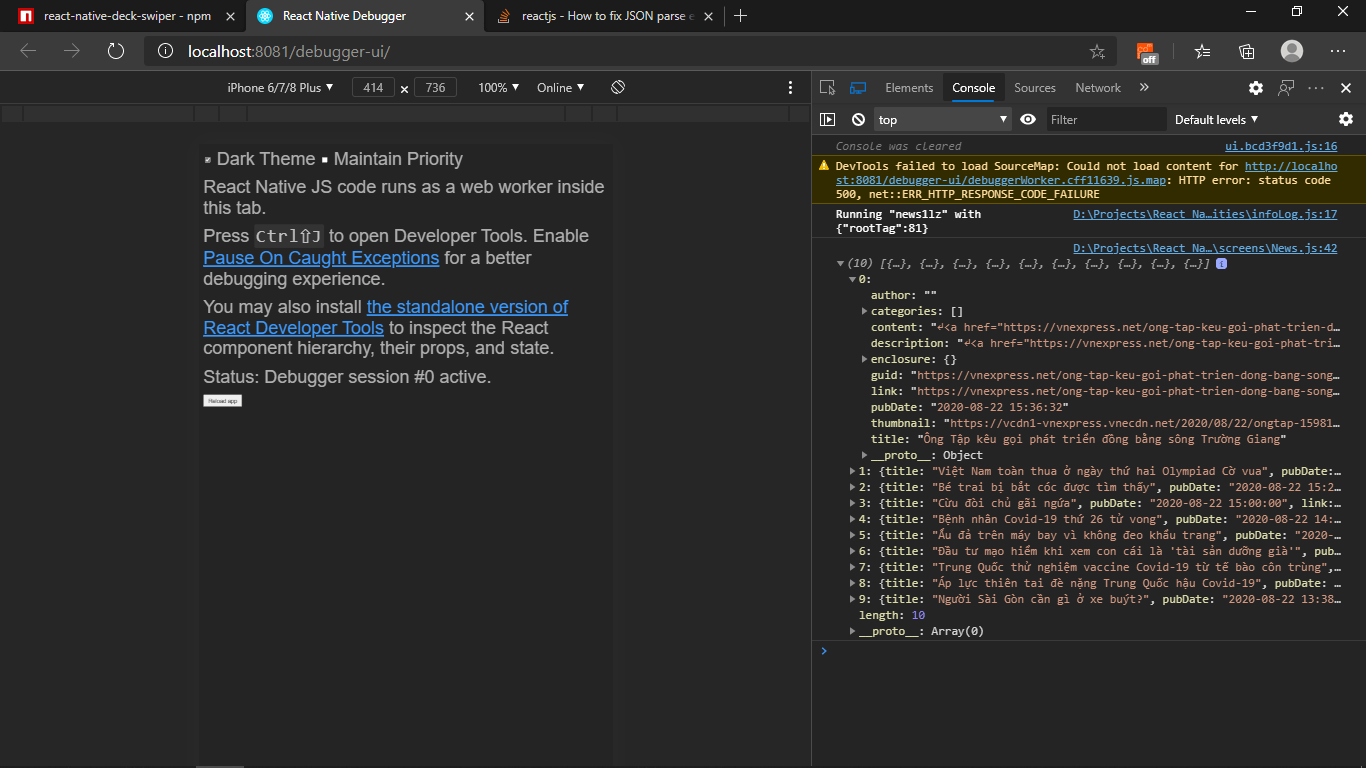Open browser settings and more menu
Image resolution: width=1366 pixels, height=768 pixels.
(x=1338, y=51)
